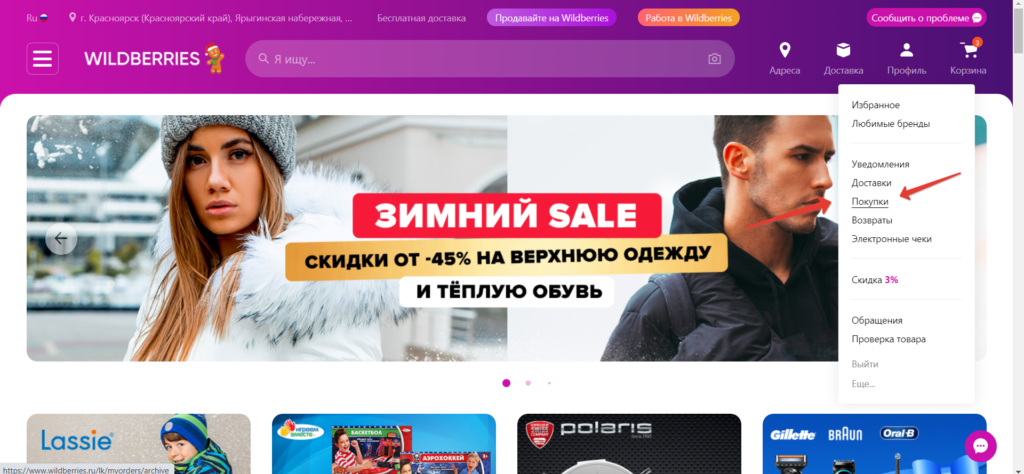The width and height of the screenshot is (1024, 474).
Task: Choose Электронные чеки menu item
Action: (891, 239)
